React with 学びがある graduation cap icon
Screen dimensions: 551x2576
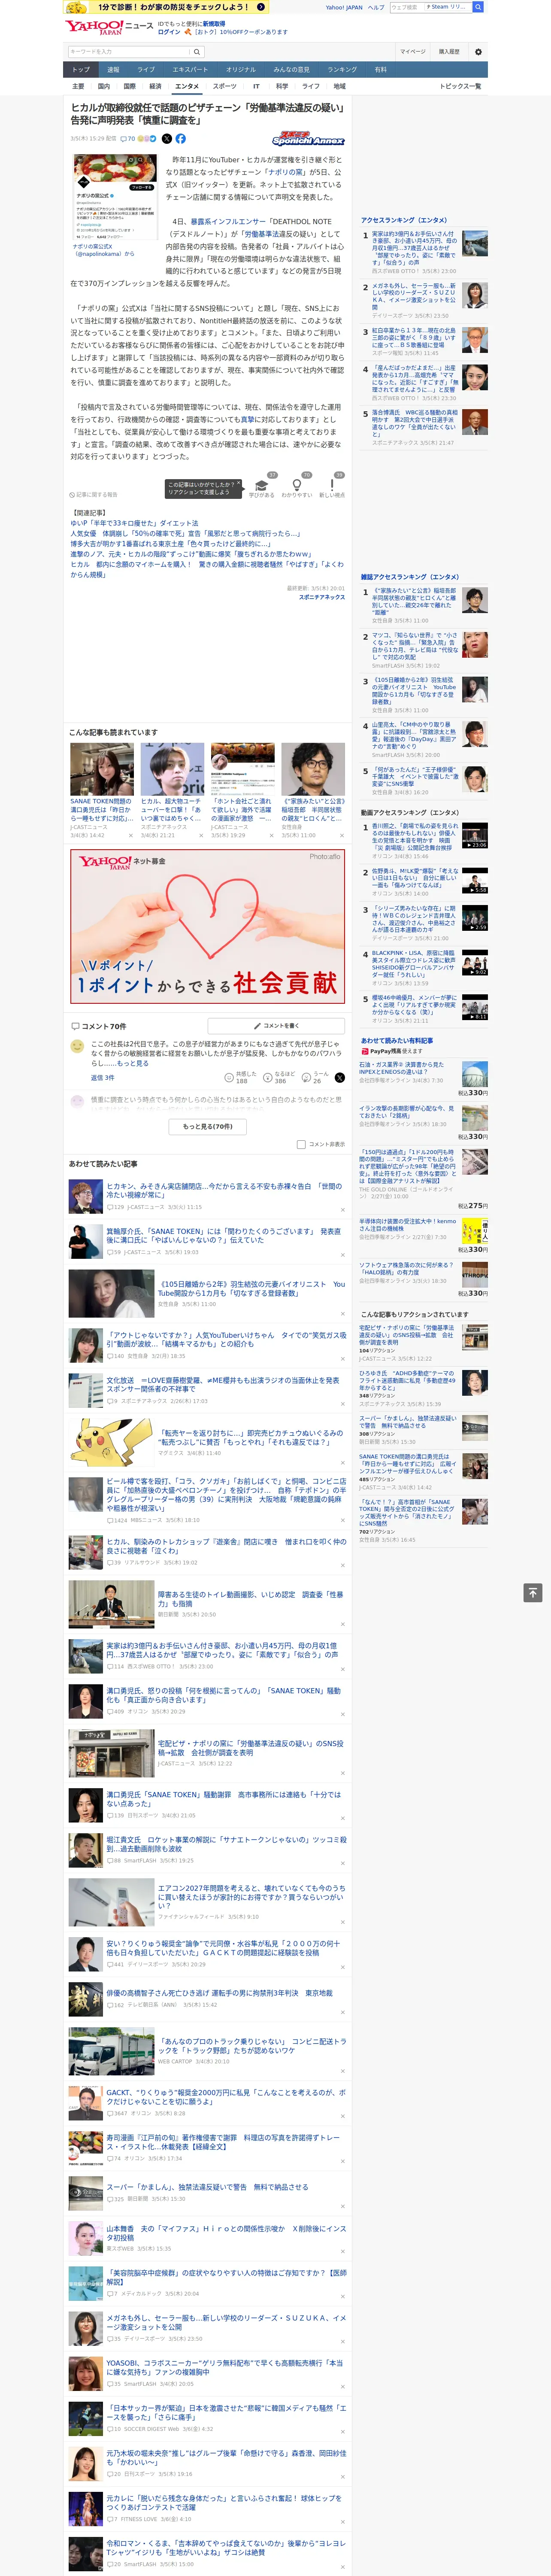(x=262, y=485)
